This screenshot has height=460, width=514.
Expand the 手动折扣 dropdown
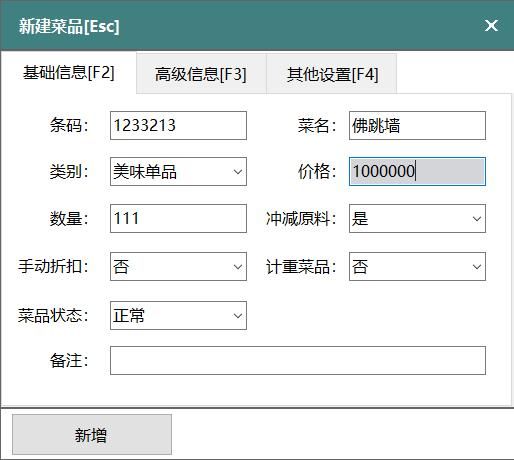178,266
